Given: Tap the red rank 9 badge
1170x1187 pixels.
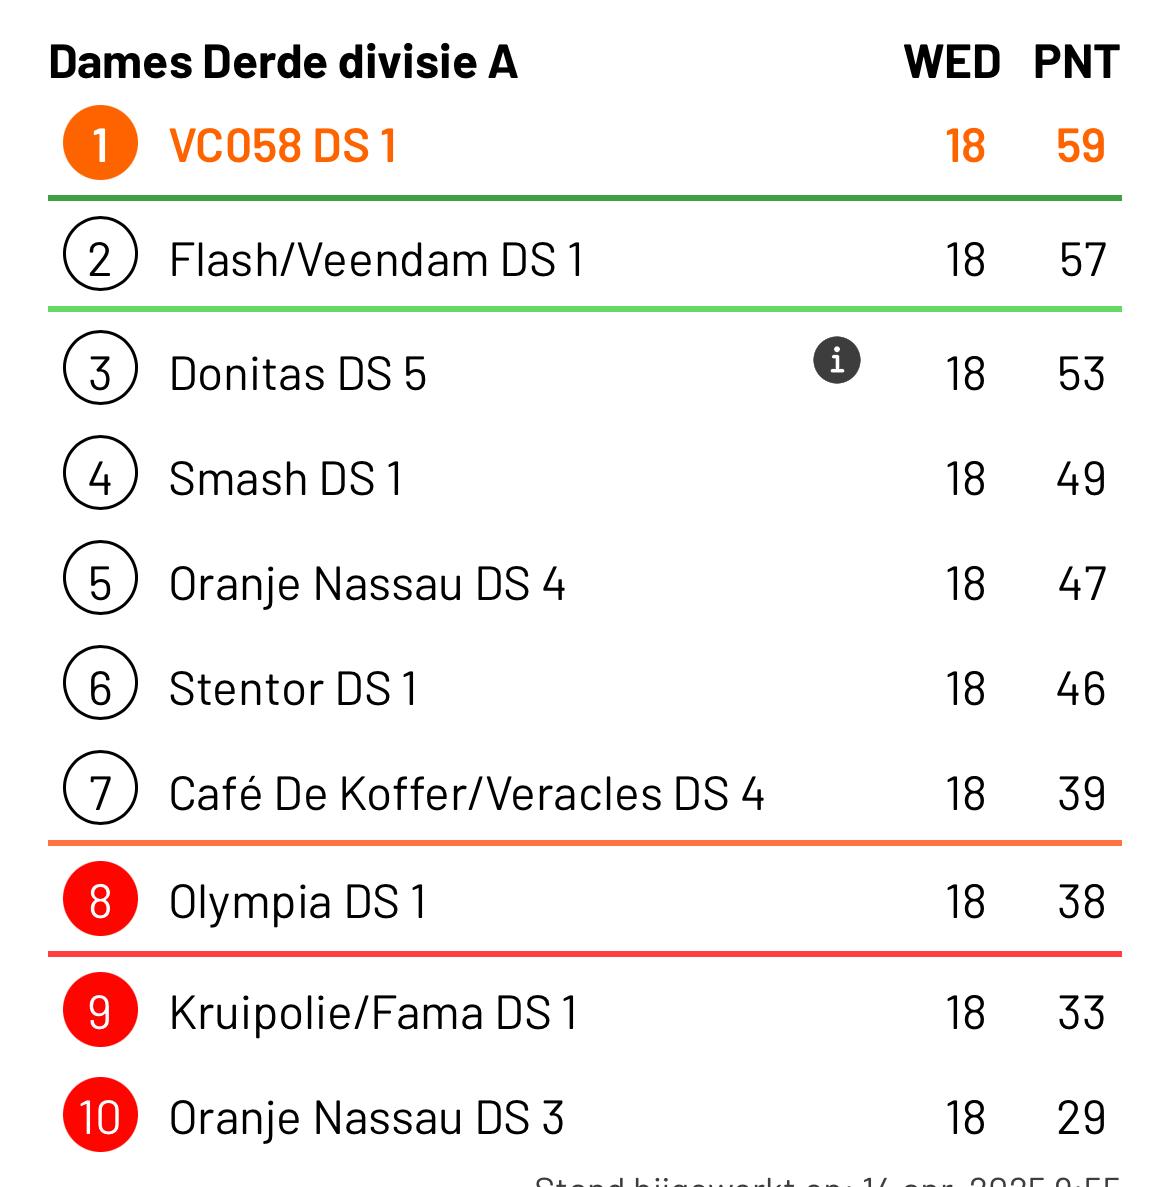Looking at the screenshot, I should [x=100, y=1010].
